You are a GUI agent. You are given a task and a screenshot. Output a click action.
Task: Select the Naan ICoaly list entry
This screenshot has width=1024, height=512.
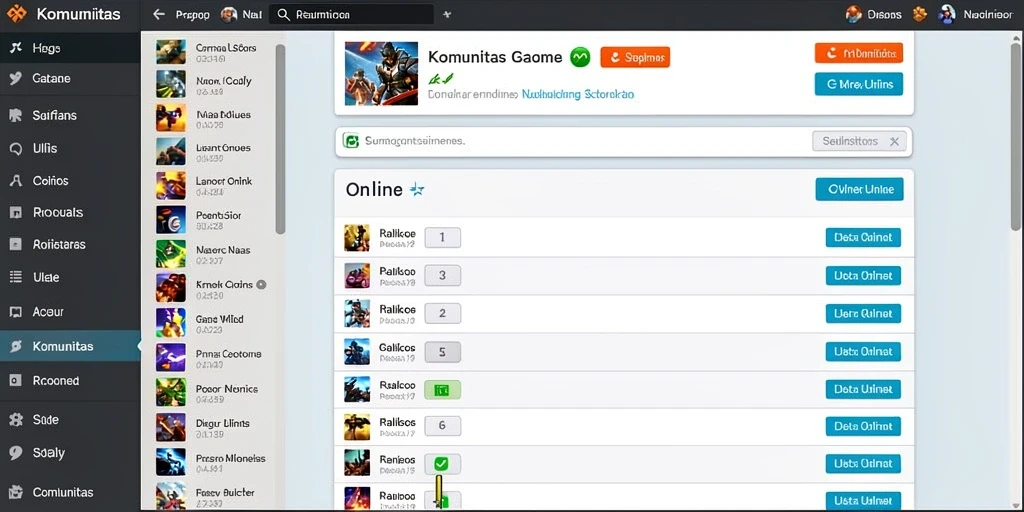pyautogui.click(x=214, y=86)
